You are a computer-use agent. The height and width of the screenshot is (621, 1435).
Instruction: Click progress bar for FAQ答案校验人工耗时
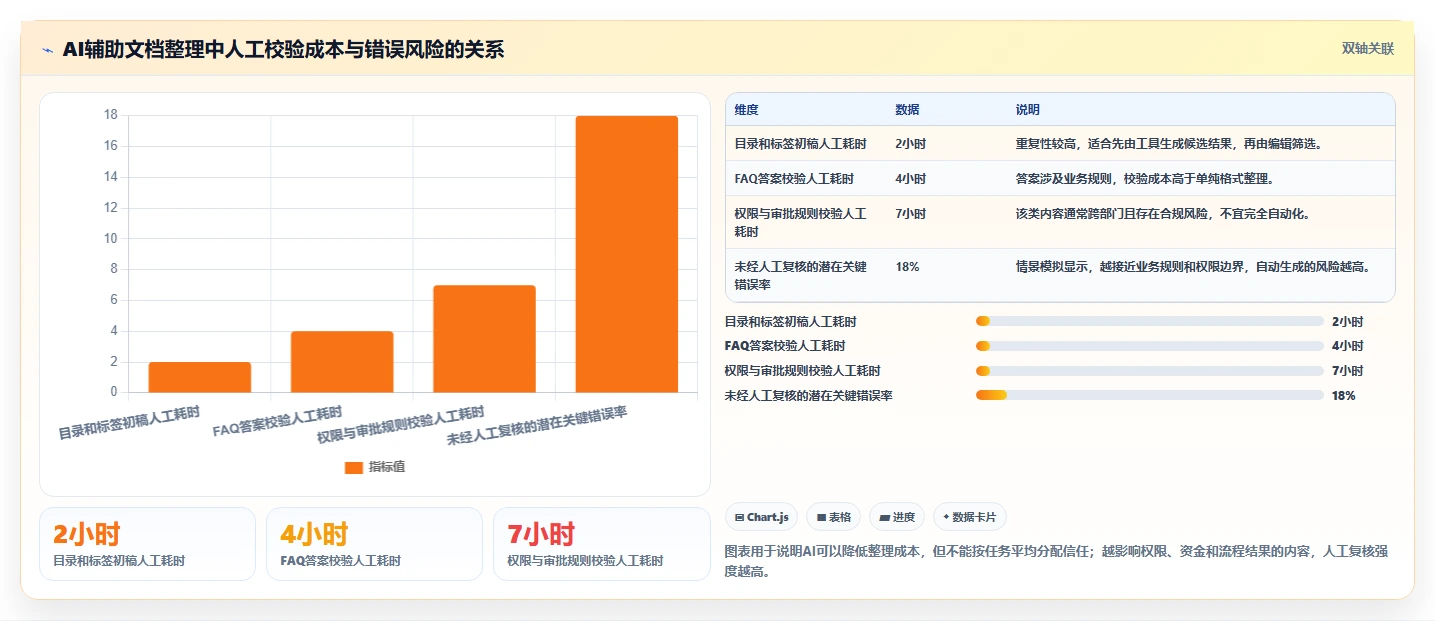pyautogui.click(x=1150, y=346)
